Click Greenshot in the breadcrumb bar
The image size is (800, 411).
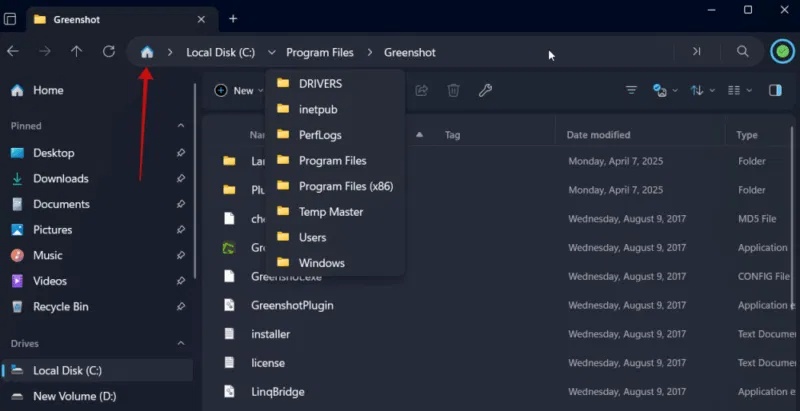click(410, 52)
